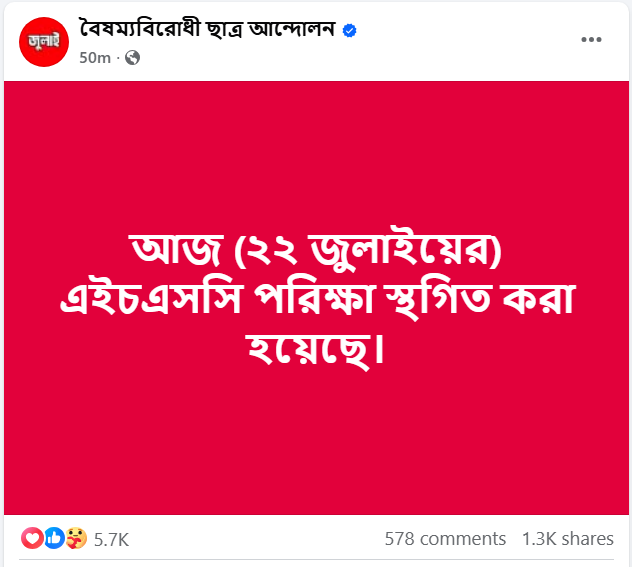Click the 50m post timestamp
The height and width of the screenshot is (567, 632).
(95, 58)
